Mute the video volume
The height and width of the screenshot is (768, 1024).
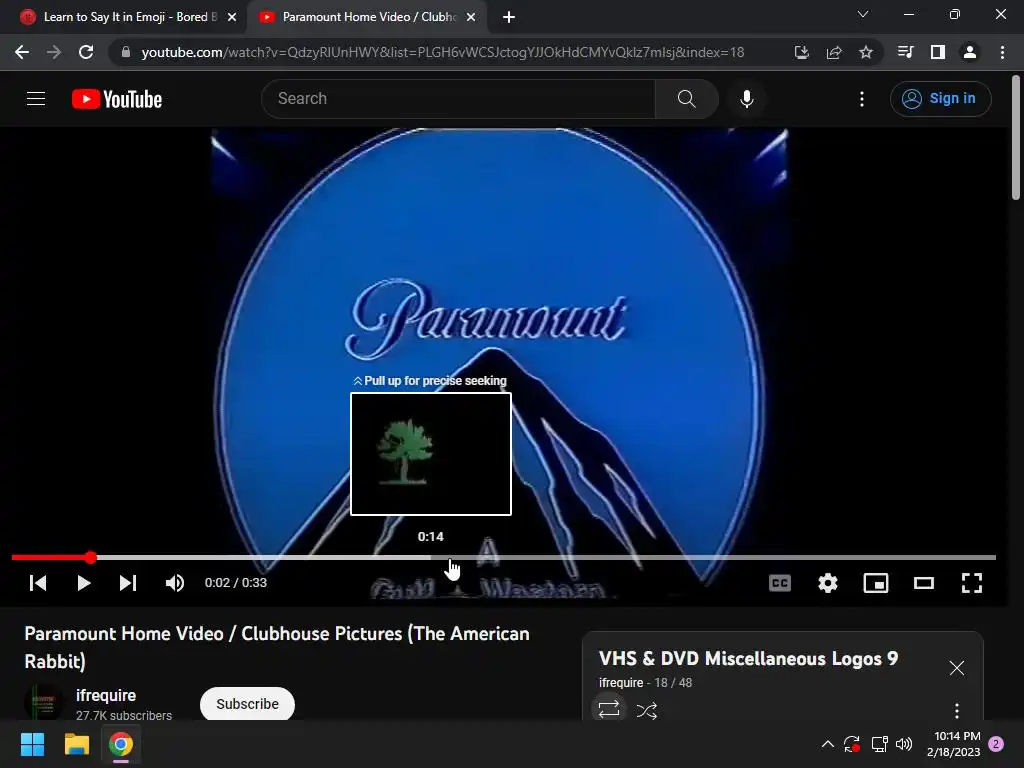pos(174,583)
